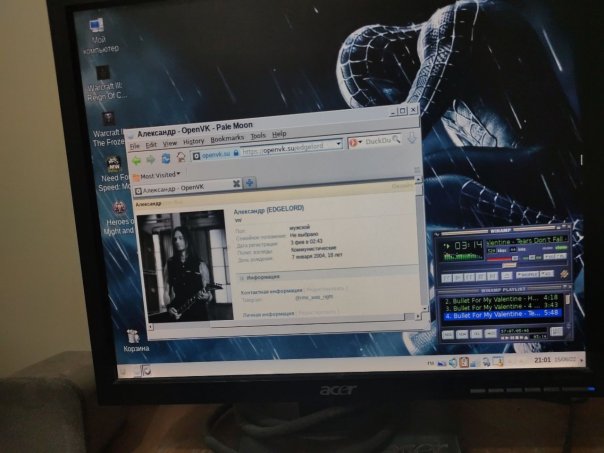Stop playback in Winamp
Viewport: 604px width, 453px height.
(481, 276)
